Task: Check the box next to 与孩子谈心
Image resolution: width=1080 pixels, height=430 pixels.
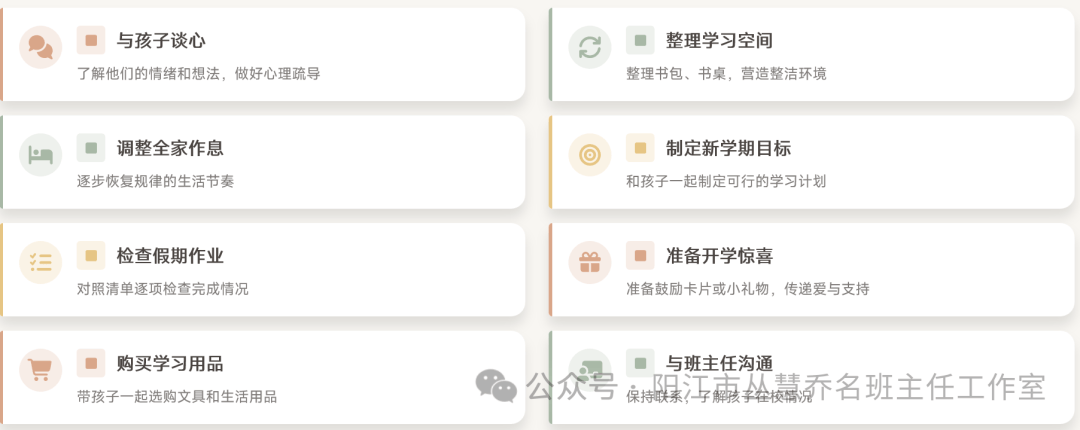Action: [91, 40]
